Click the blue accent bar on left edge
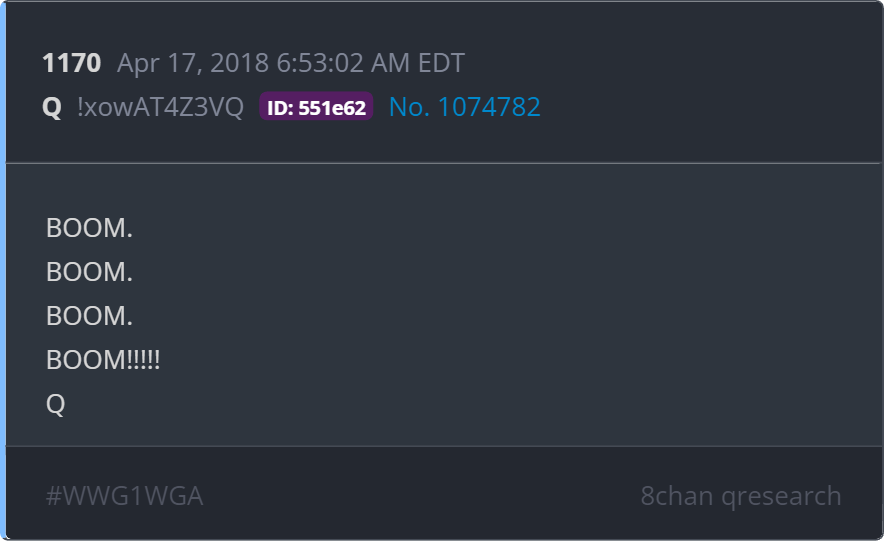 tap(3, 271)
